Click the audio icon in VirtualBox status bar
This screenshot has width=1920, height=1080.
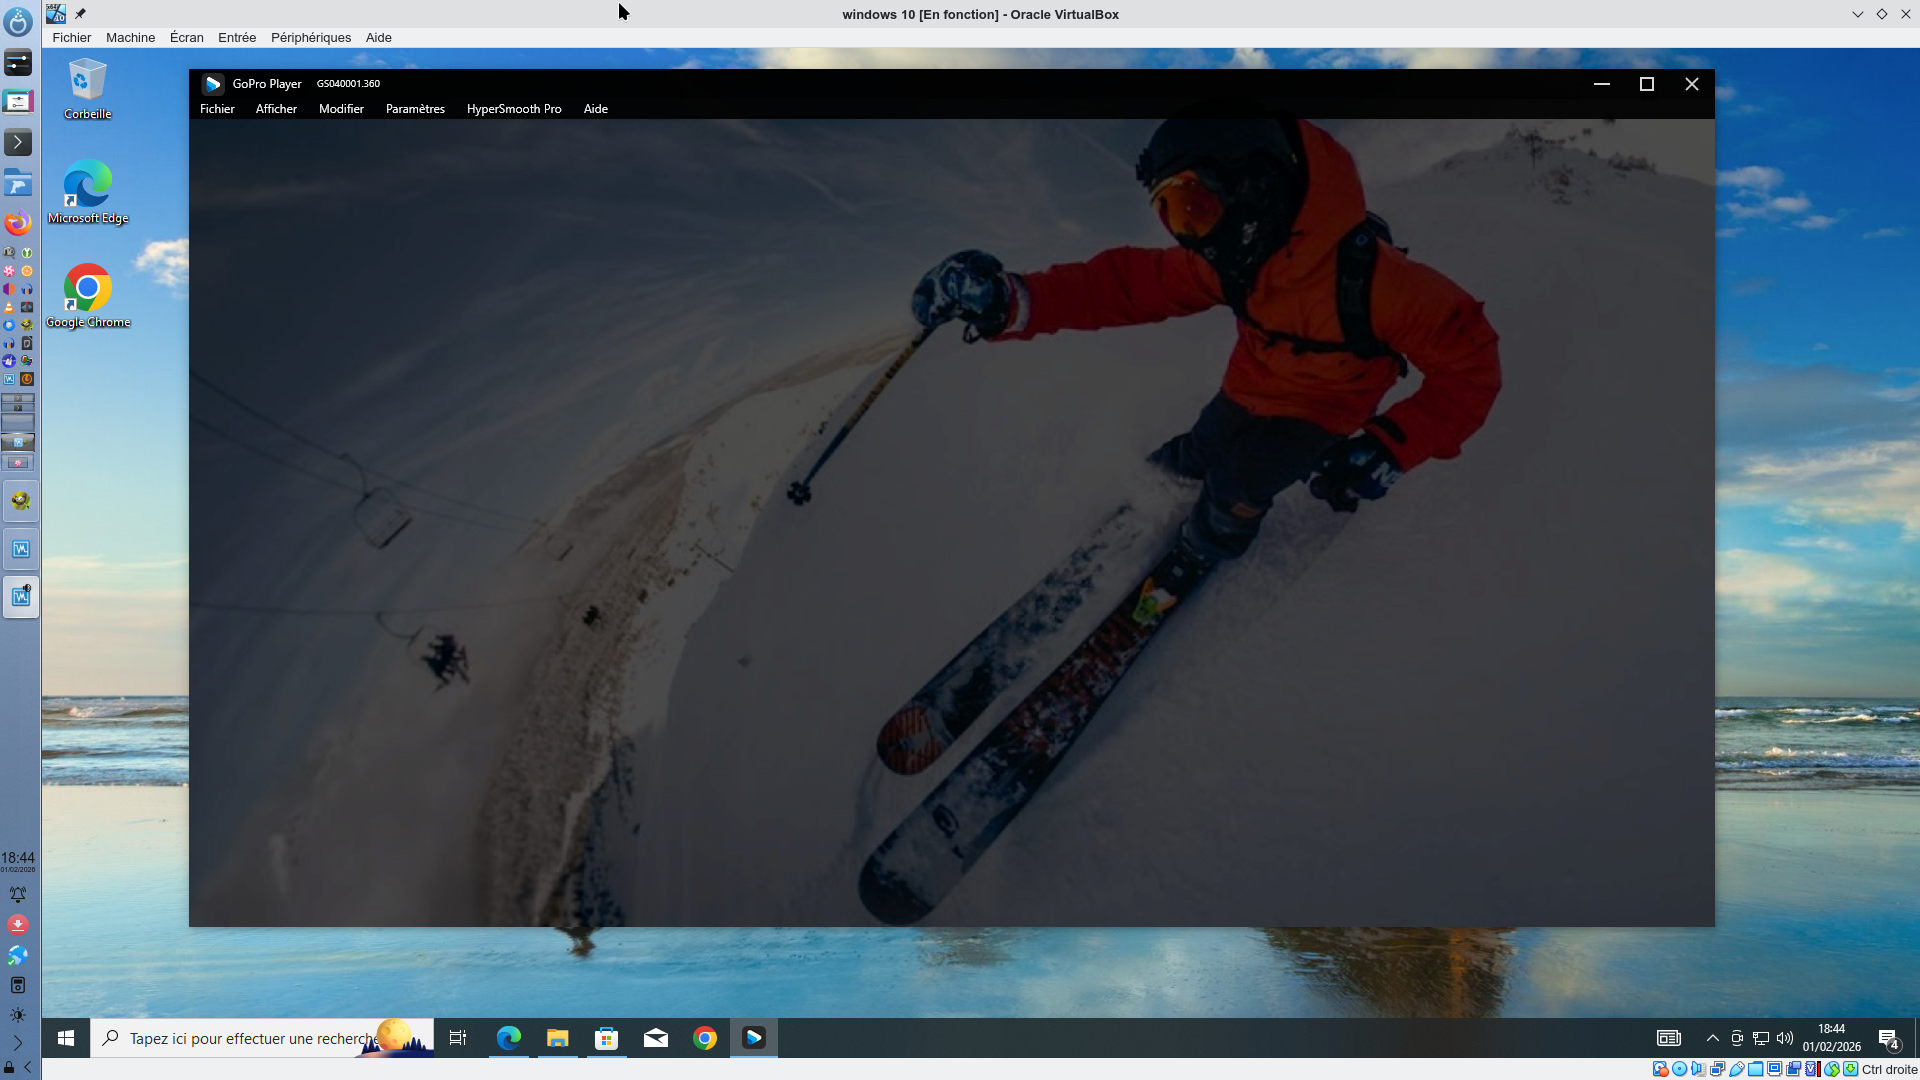click(x=1698, y=1071)
